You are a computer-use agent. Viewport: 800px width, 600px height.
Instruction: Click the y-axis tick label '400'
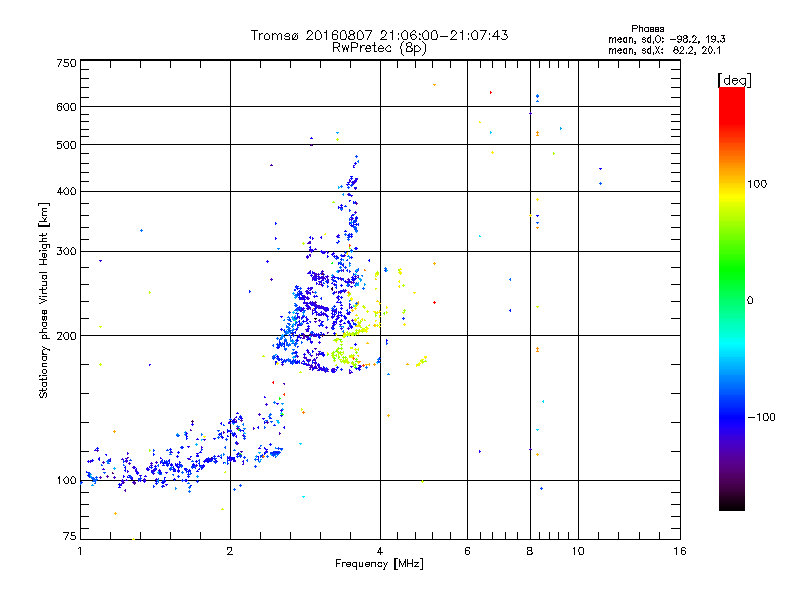pyautogui.click(x=67, y=192)
